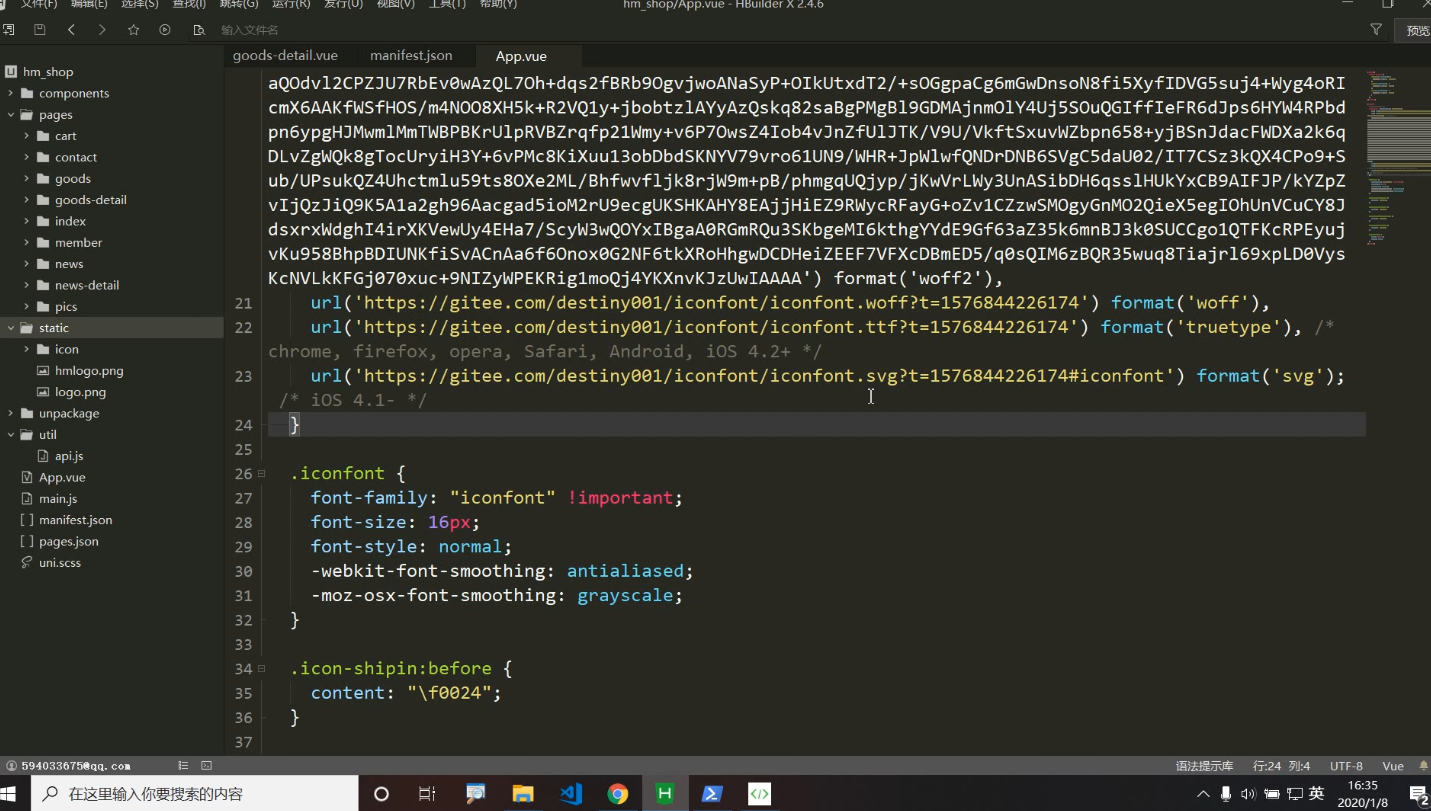This screenshot has height=811, width=1431.
Task: Open the 跳转(G) menu
Action: pyautogui.click(x=238, y=4)
